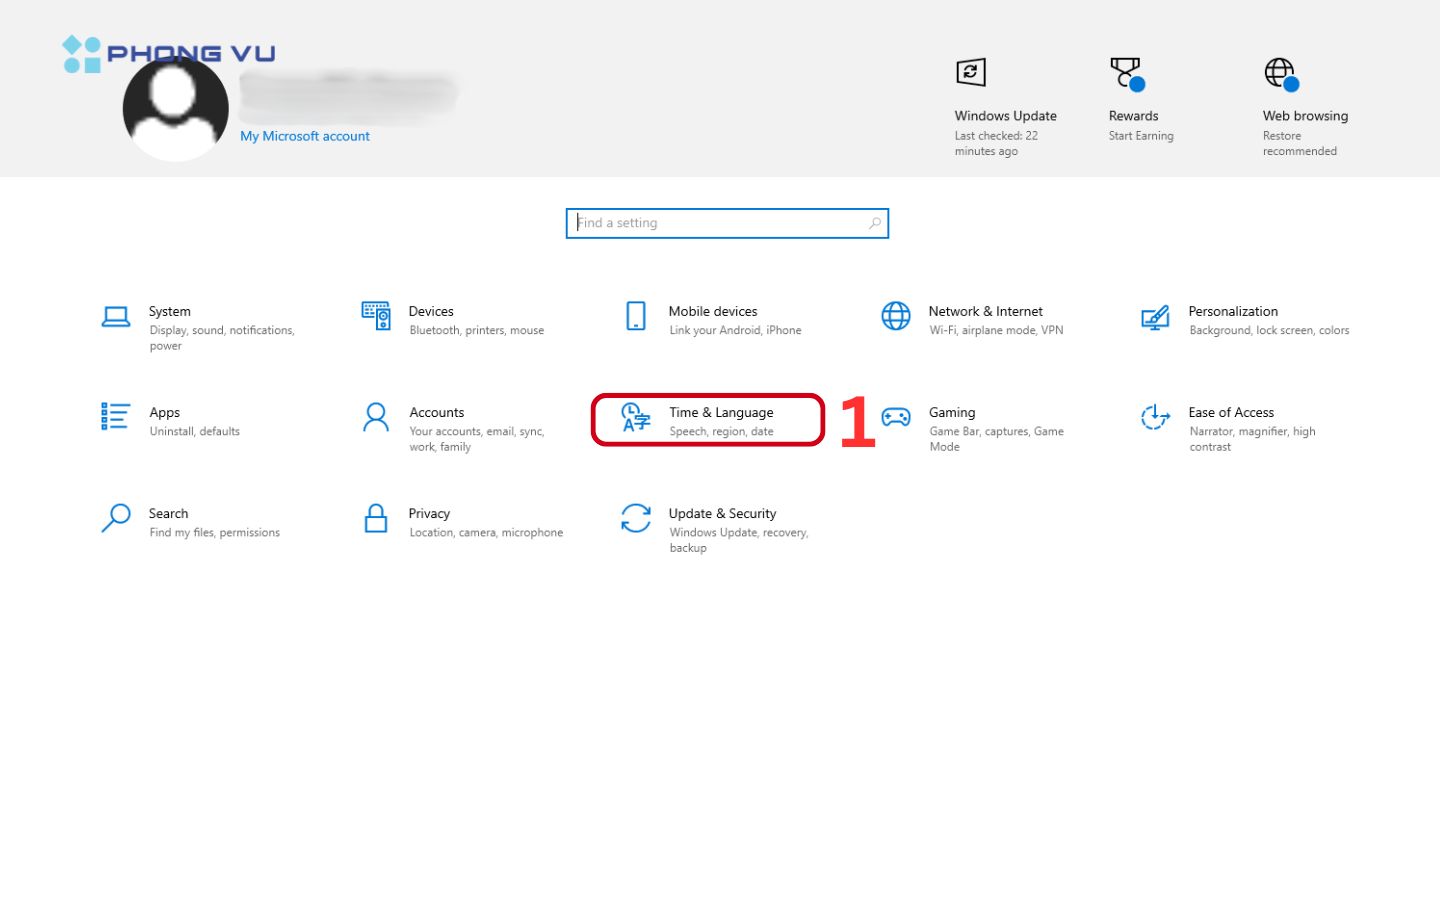Click 'Bluetooth, printers, mouse' description
Image resolution: width=1440 pixels, height=900 pixels.
pyautogui.click(x=477, y=330)
